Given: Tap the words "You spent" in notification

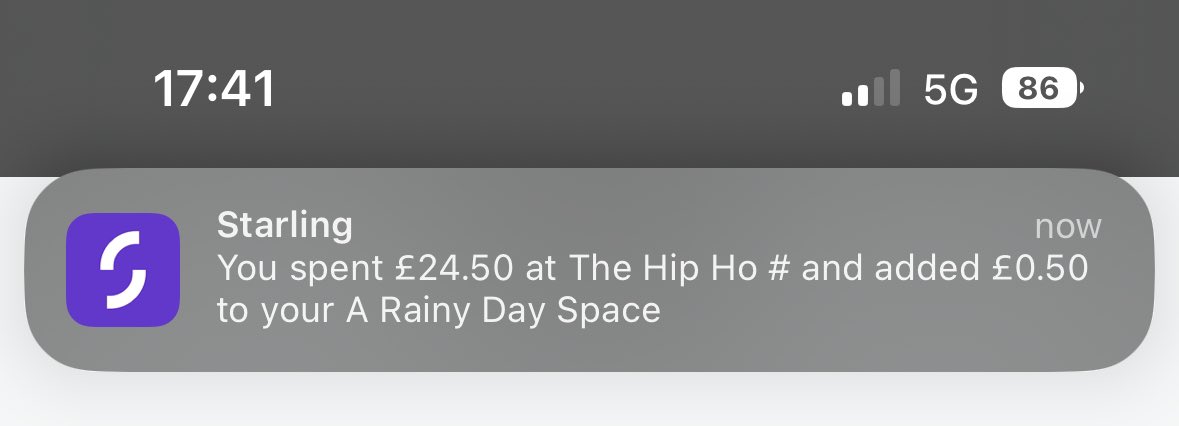Looking at the screenshot, I should pos(298,269).
